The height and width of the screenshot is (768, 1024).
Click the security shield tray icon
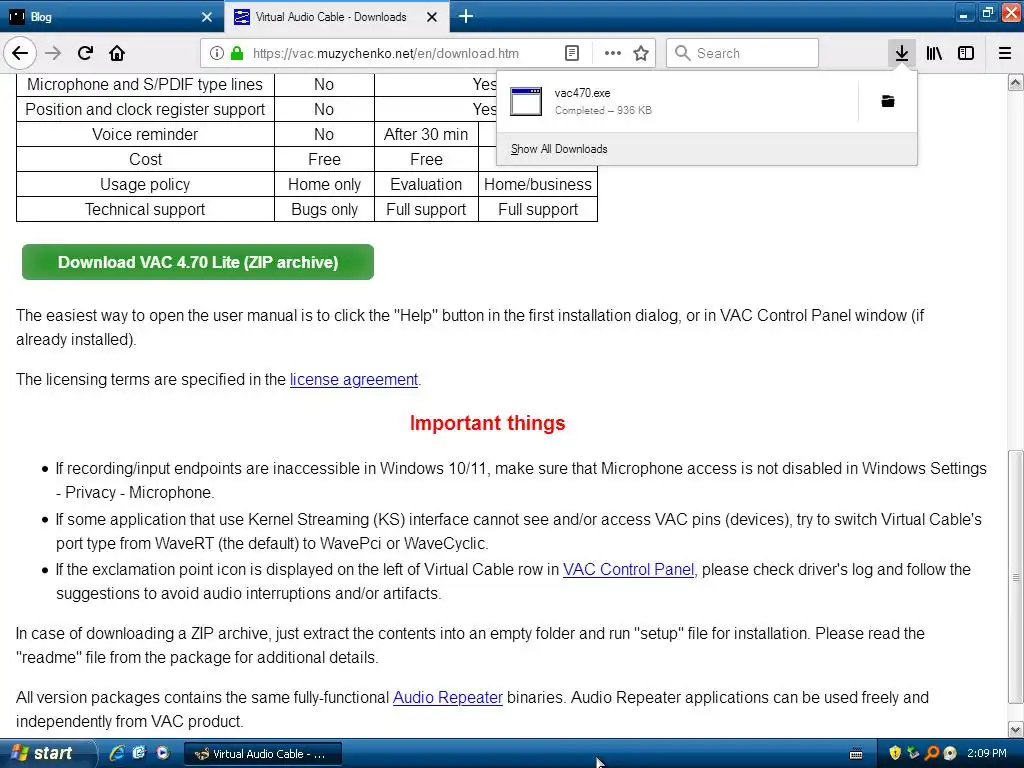coord(895,753)
